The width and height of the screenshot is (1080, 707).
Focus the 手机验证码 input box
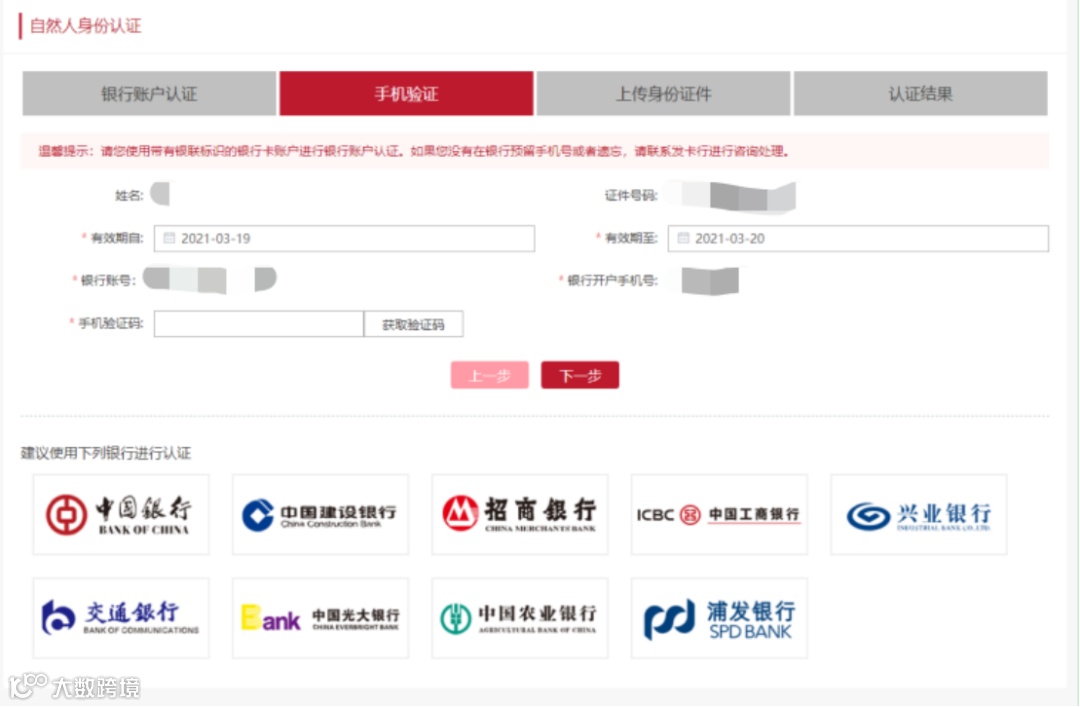pos(259,324)
